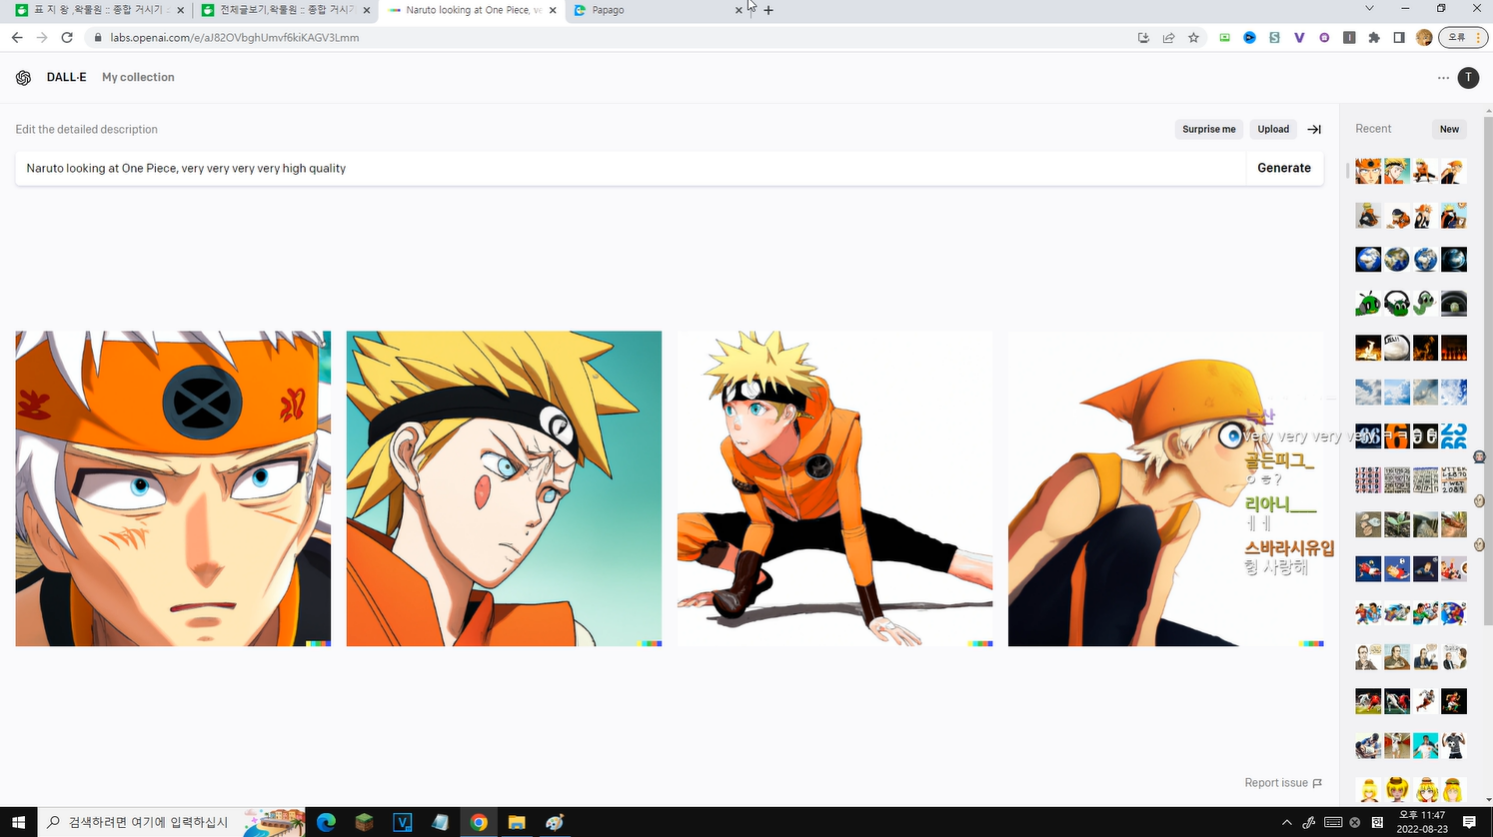This screenshot has width=1493, height=837.
Task: Click the gray square I extension icon
Action: coord(1349,38)
